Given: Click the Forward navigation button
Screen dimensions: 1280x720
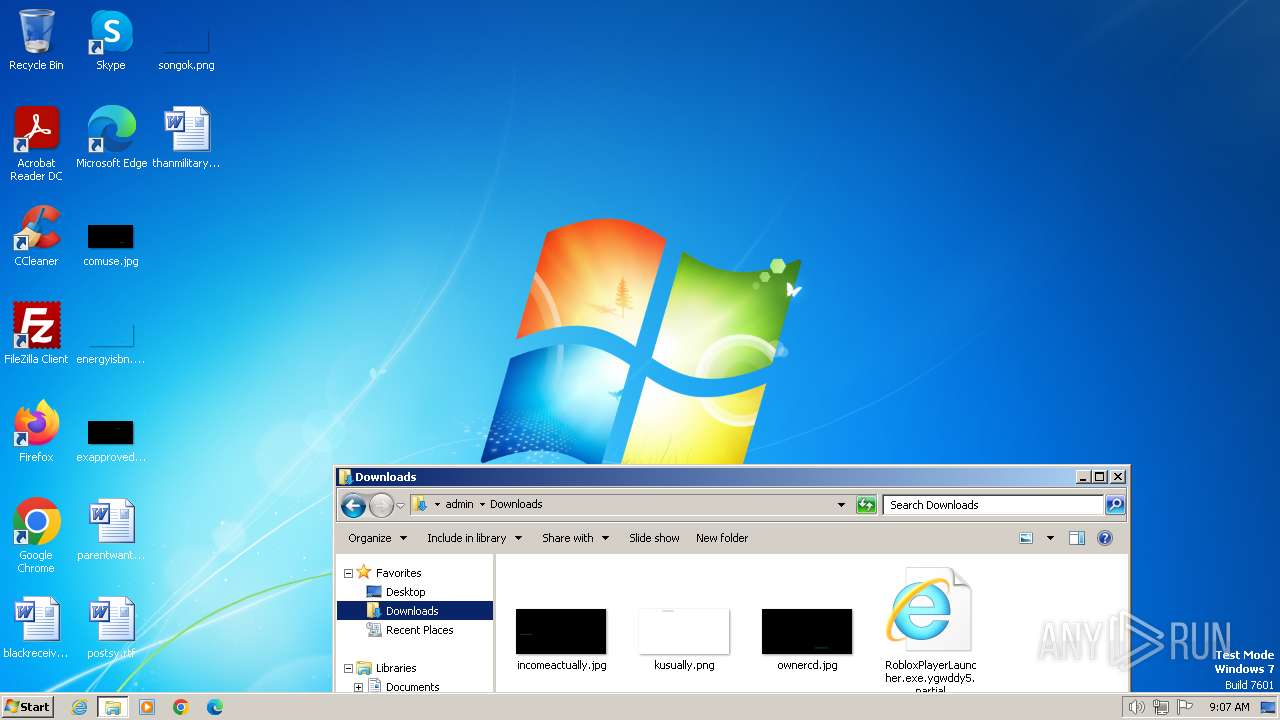Looking at the screenshot, I should [381, 505].
